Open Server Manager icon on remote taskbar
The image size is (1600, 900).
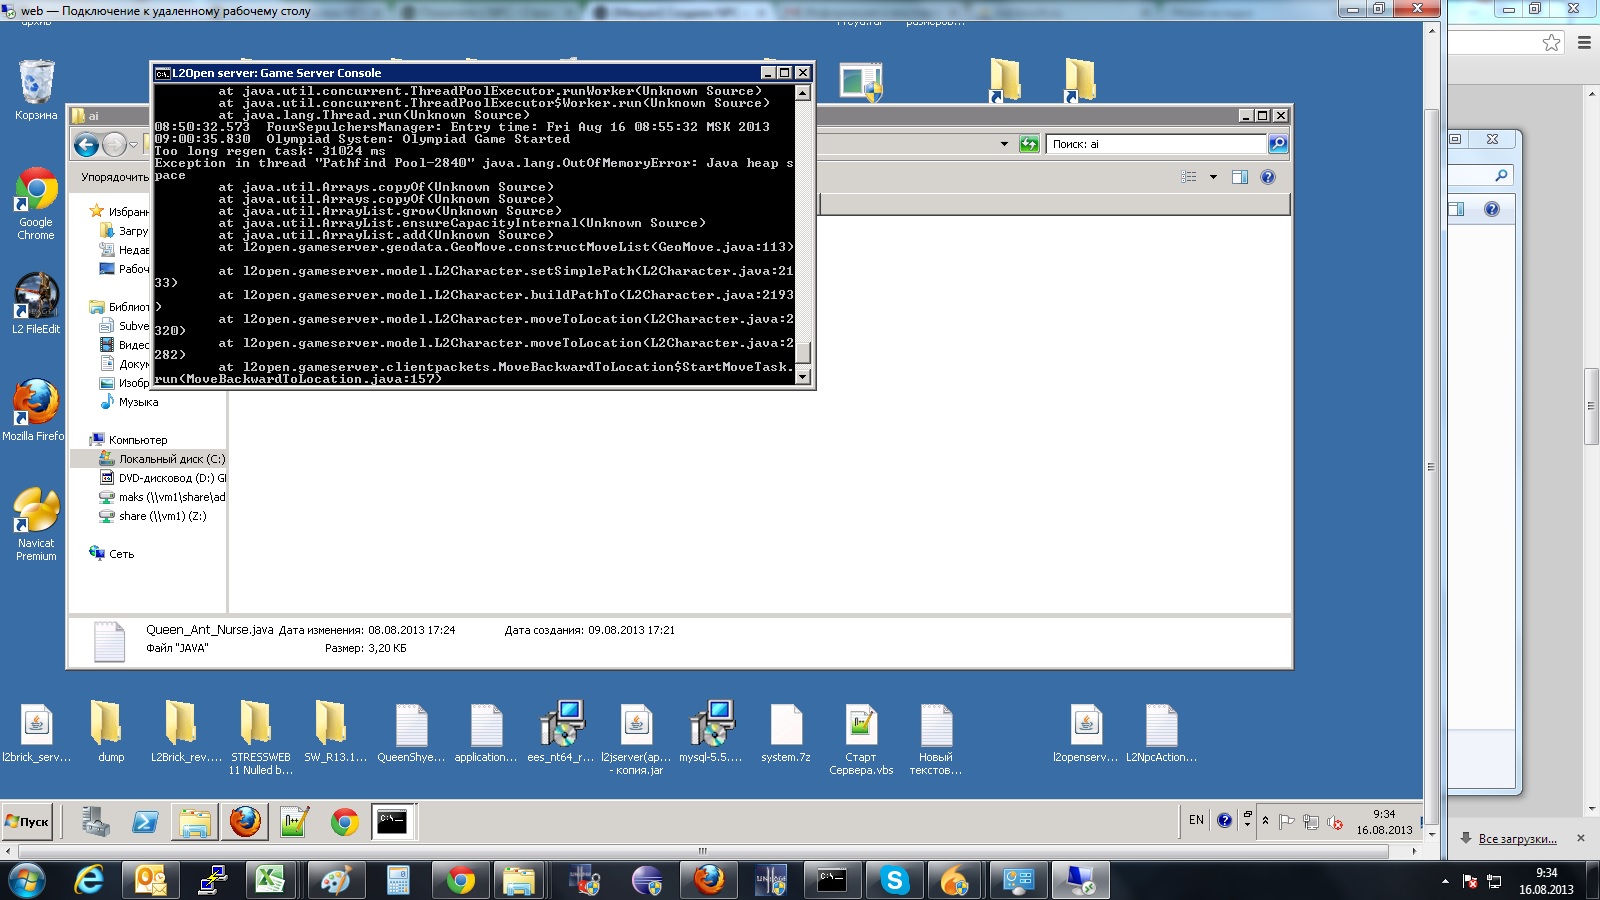[96, 822]
